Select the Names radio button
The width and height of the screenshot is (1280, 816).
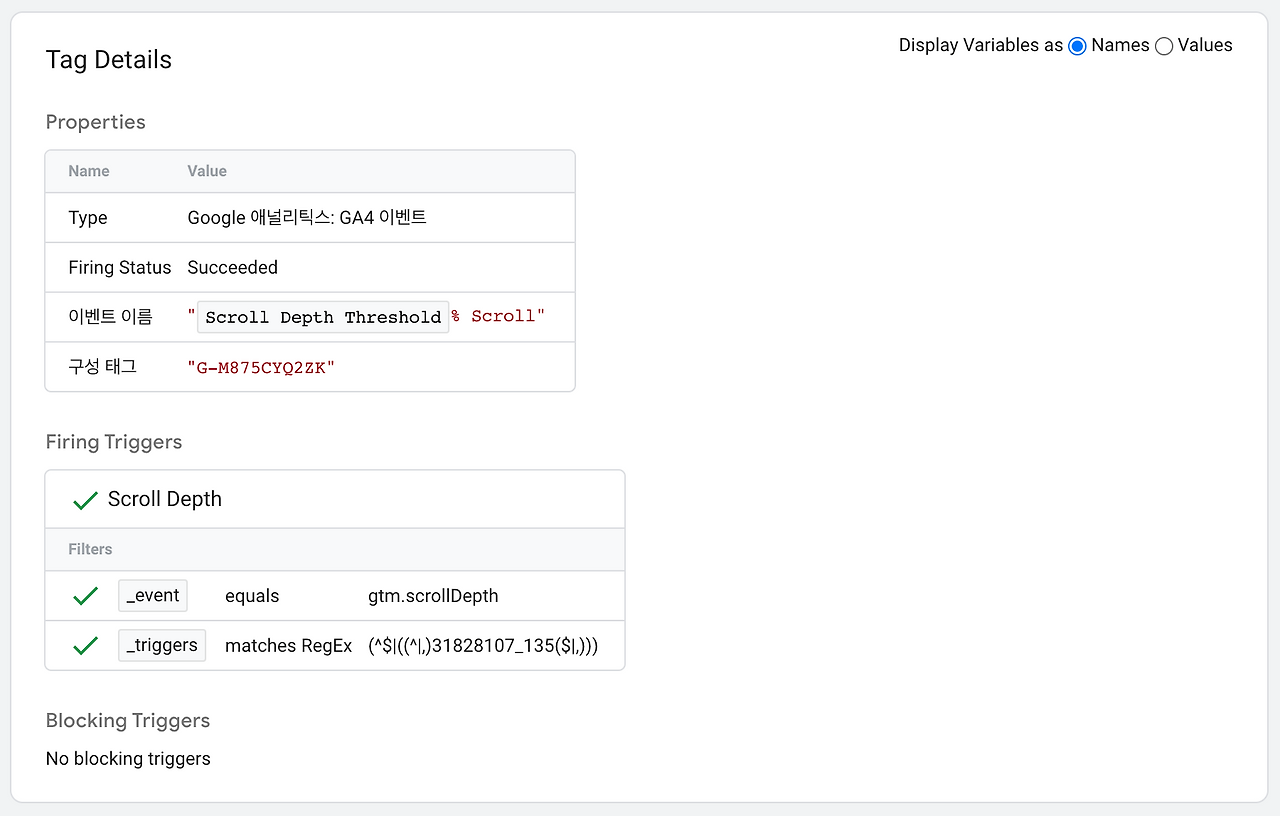(x=1077, y=46)
